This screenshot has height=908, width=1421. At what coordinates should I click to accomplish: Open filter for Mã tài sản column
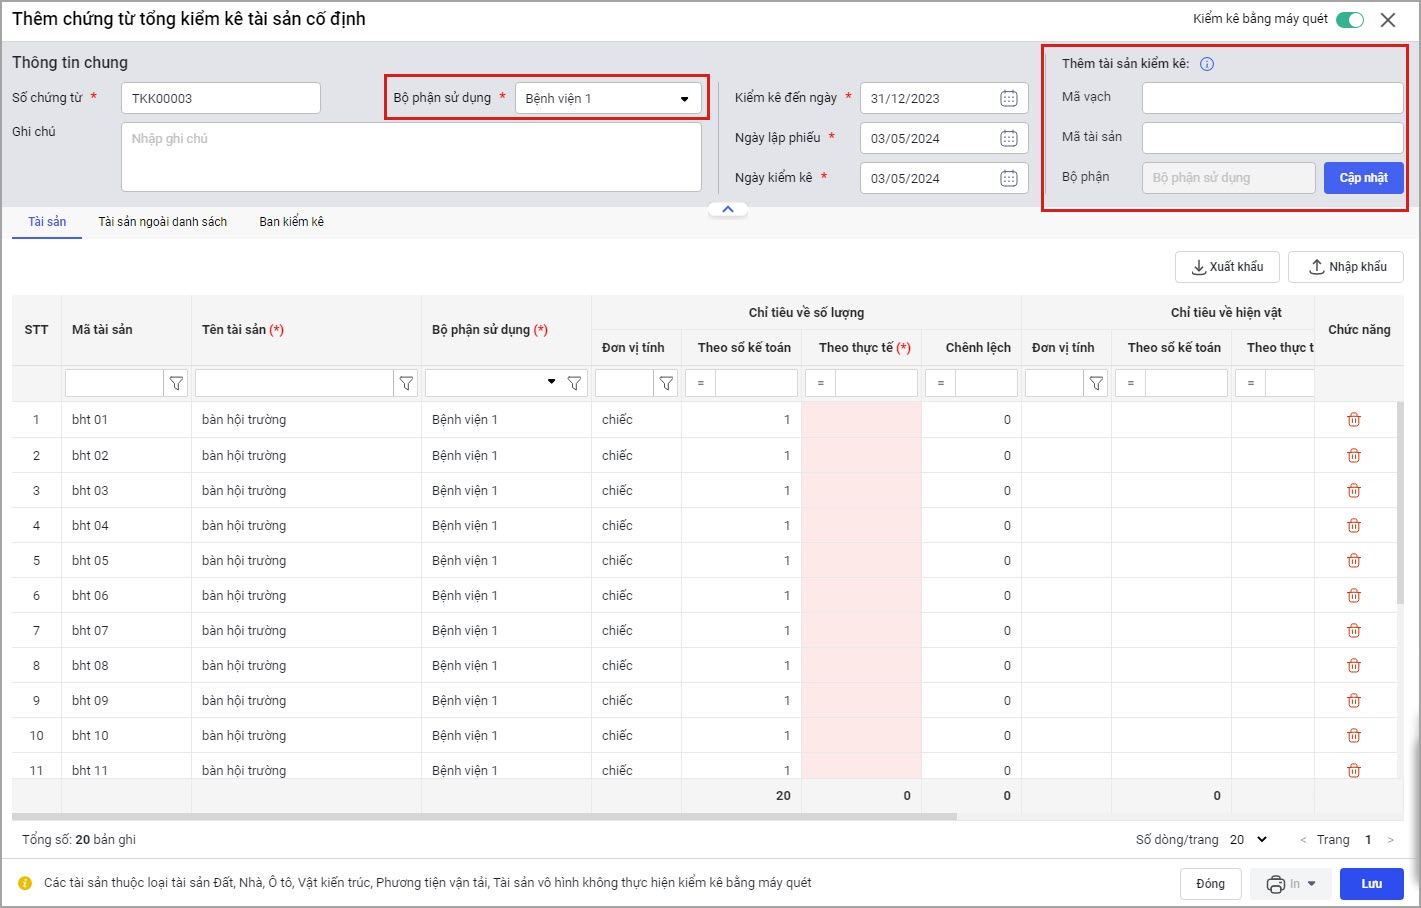pos(176,383)
